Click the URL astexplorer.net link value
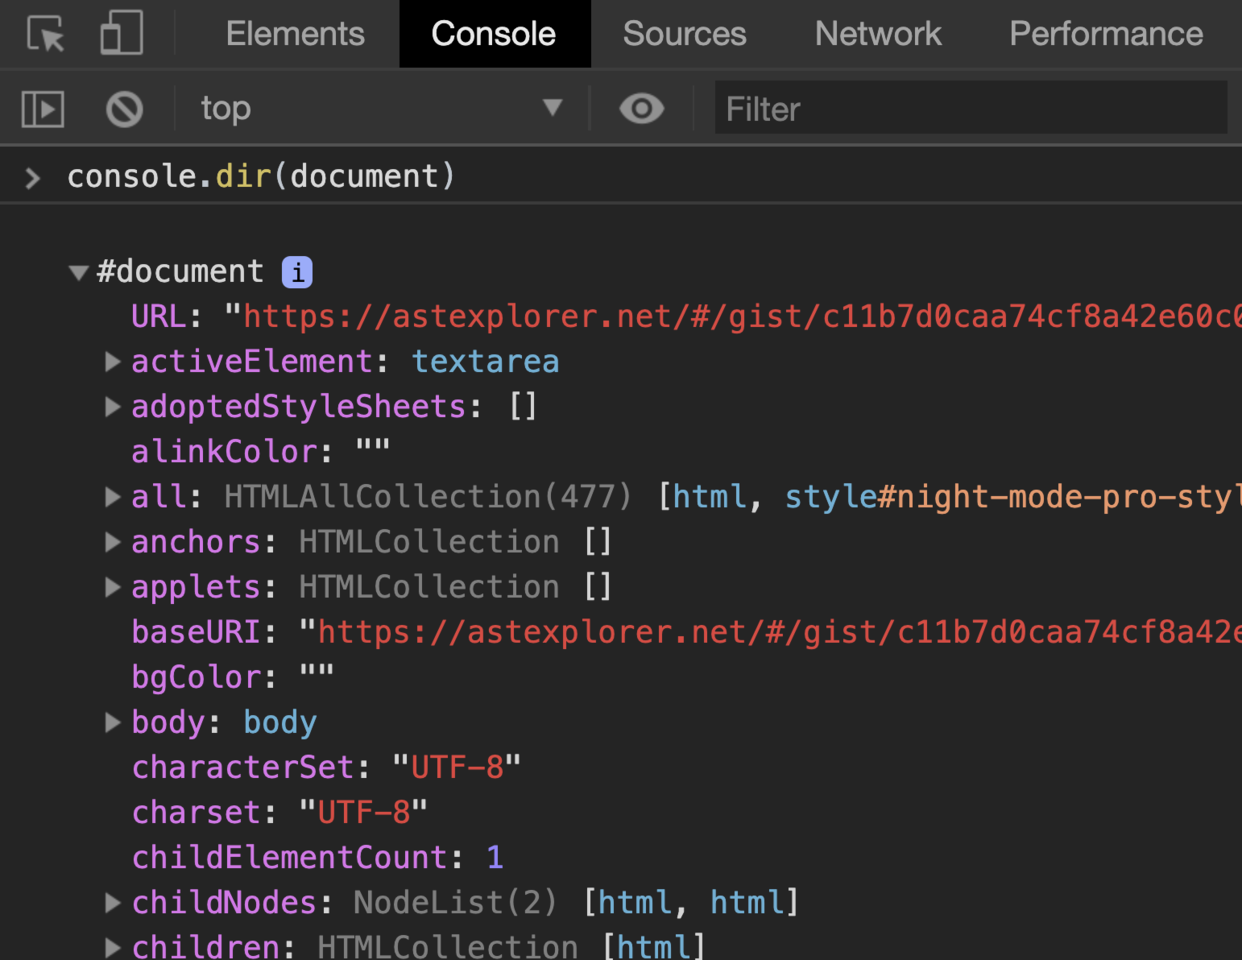This screenshot has height=960, width=1242. click(742, 316)
